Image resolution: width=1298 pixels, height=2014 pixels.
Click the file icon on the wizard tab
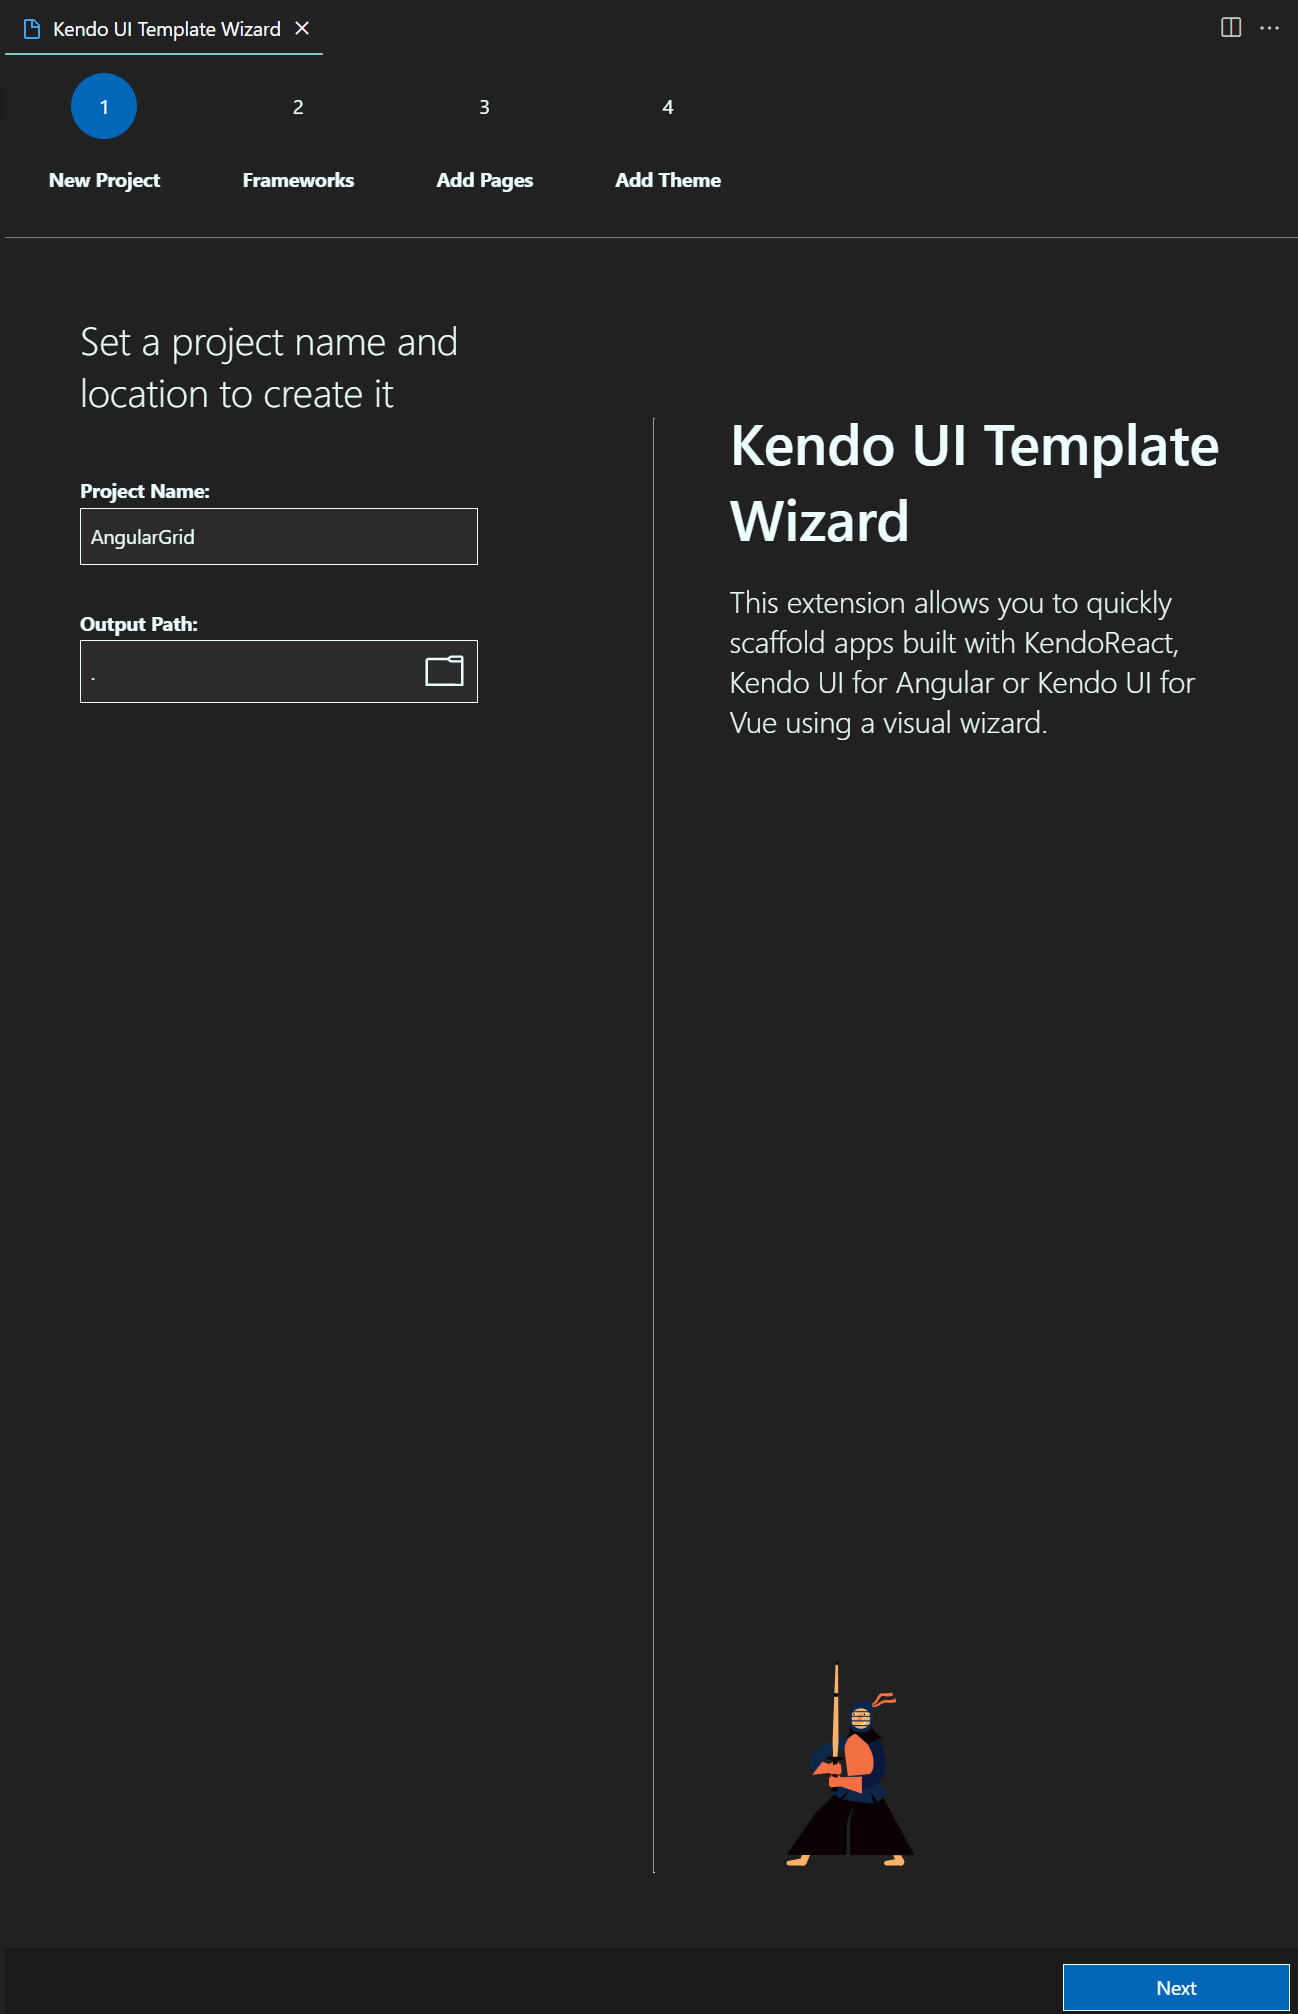[x=32, y=29]
